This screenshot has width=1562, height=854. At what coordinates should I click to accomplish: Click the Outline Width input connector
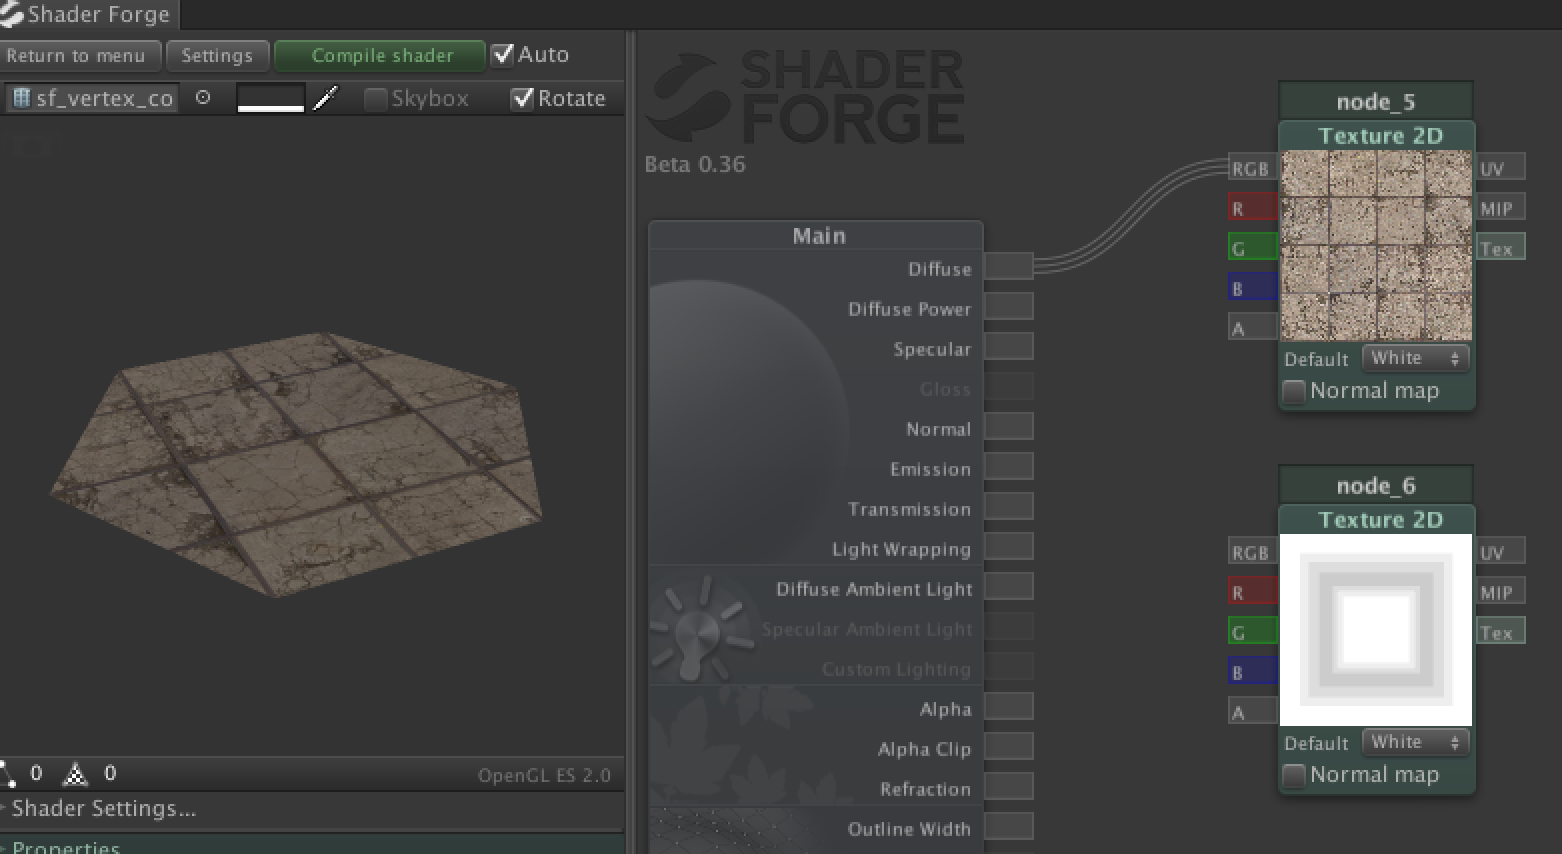point(1009,826)
